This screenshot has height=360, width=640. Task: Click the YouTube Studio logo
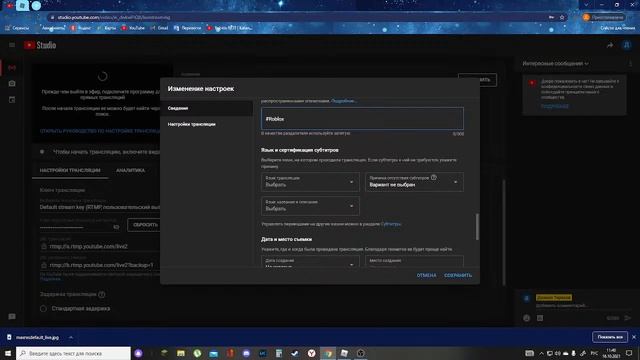(40, 45)
